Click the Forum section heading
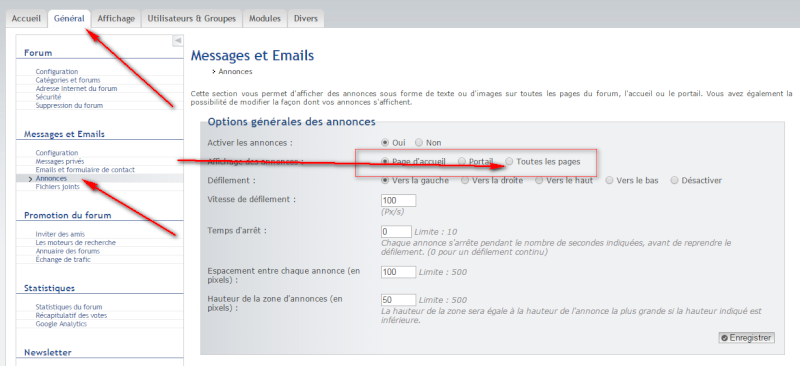 pyautogui.click(x=38, y=53)
